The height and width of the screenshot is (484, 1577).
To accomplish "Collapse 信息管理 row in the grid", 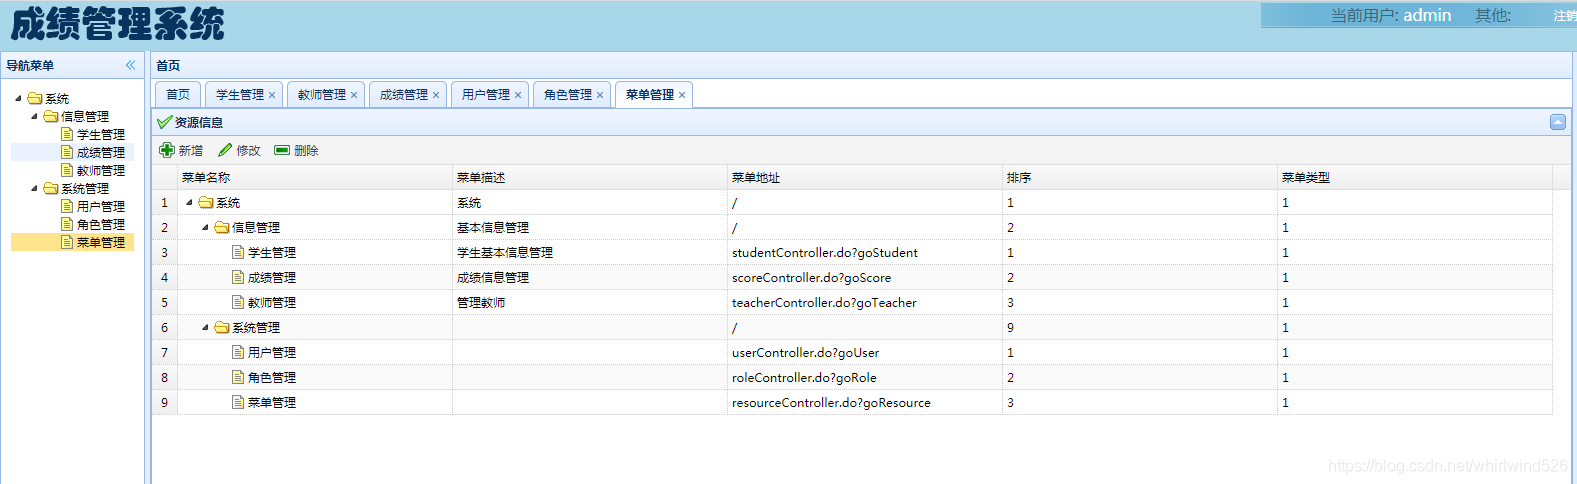I will point(206,227).
